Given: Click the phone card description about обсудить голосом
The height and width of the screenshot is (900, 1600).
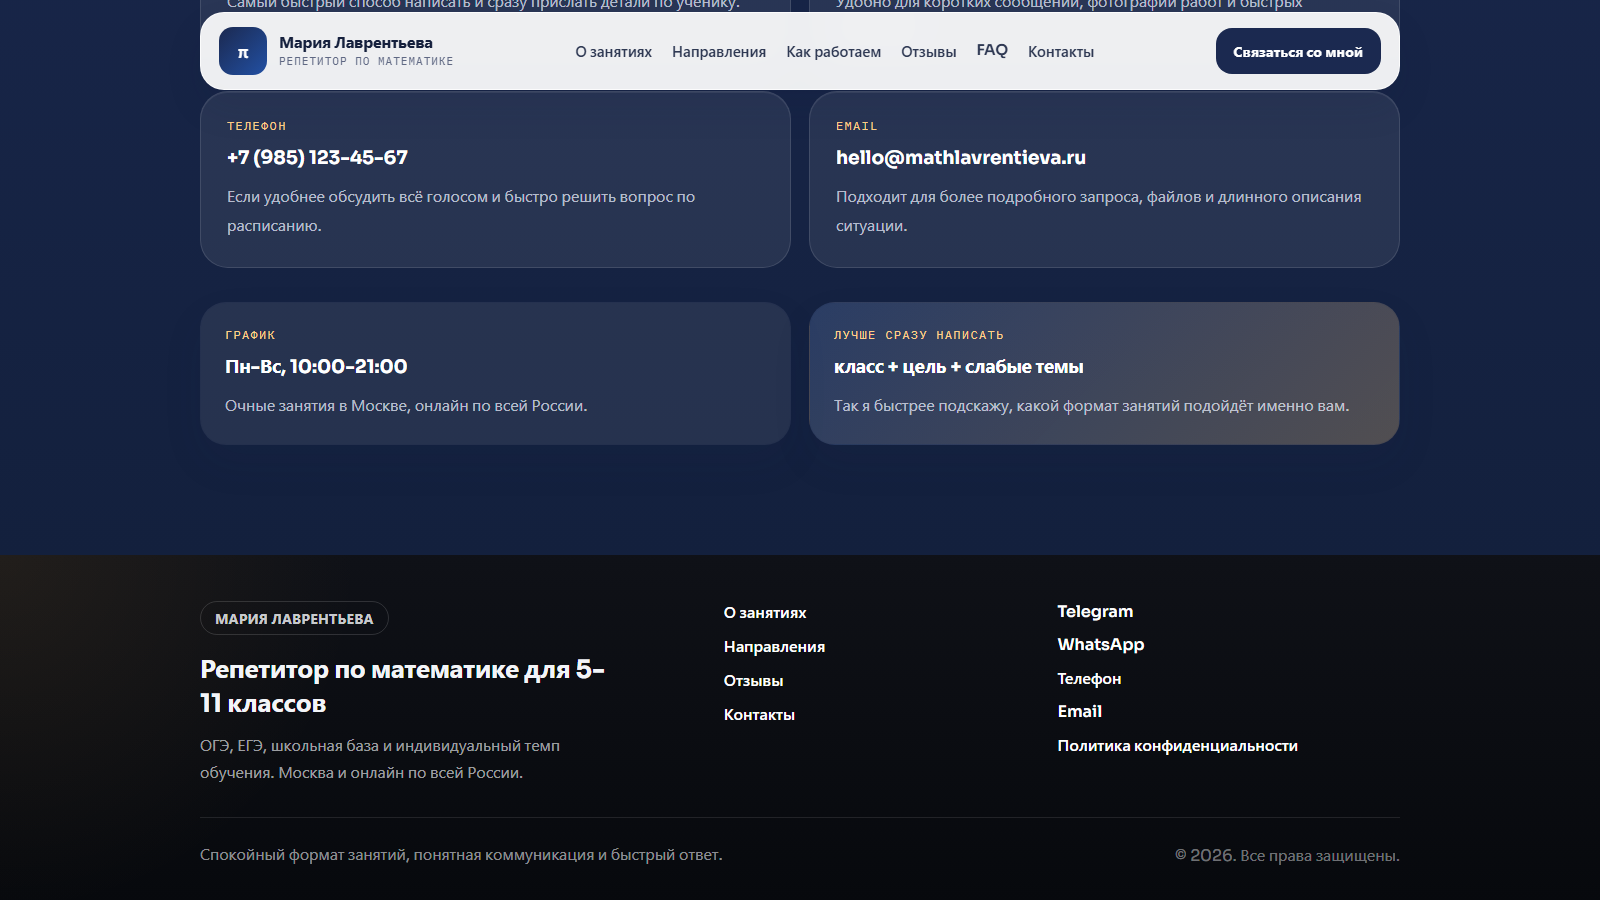Looking at the screenshot, I should pyautogui.click(x=461, y=211).
